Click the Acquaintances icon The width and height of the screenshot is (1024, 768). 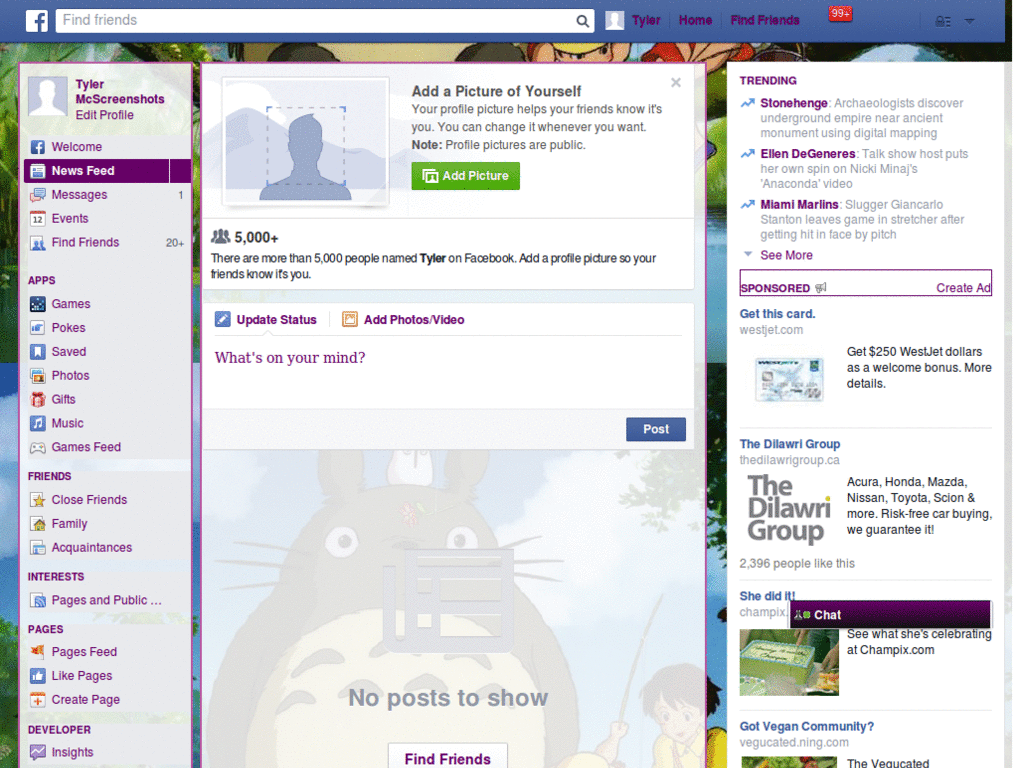(38, 548)
